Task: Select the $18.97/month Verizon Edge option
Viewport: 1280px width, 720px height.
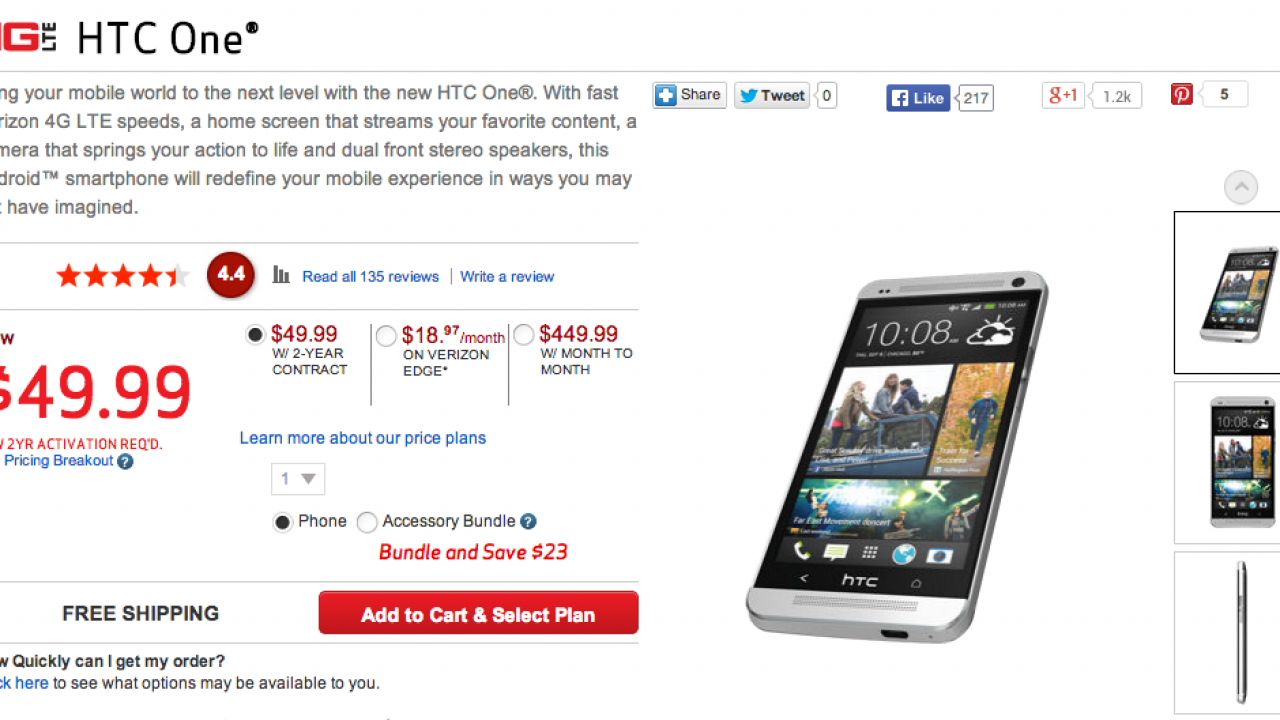Action: coord(386,337)
